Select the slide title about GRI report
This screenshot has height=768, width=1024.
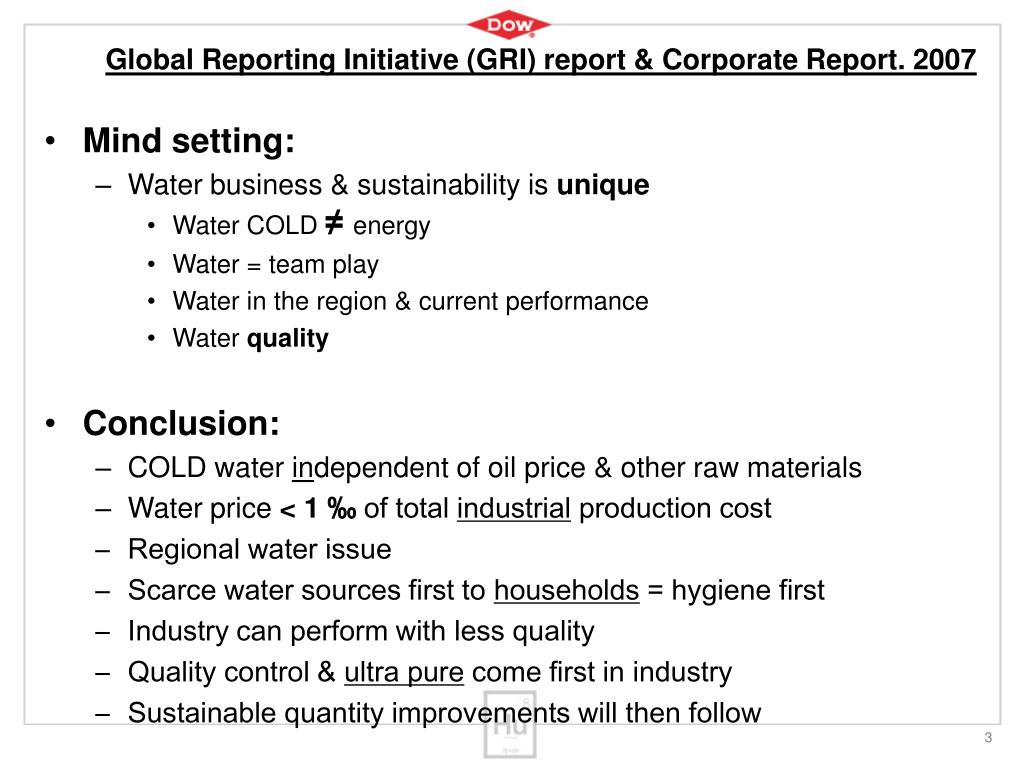pyautogui.click(x=541, y=61)
